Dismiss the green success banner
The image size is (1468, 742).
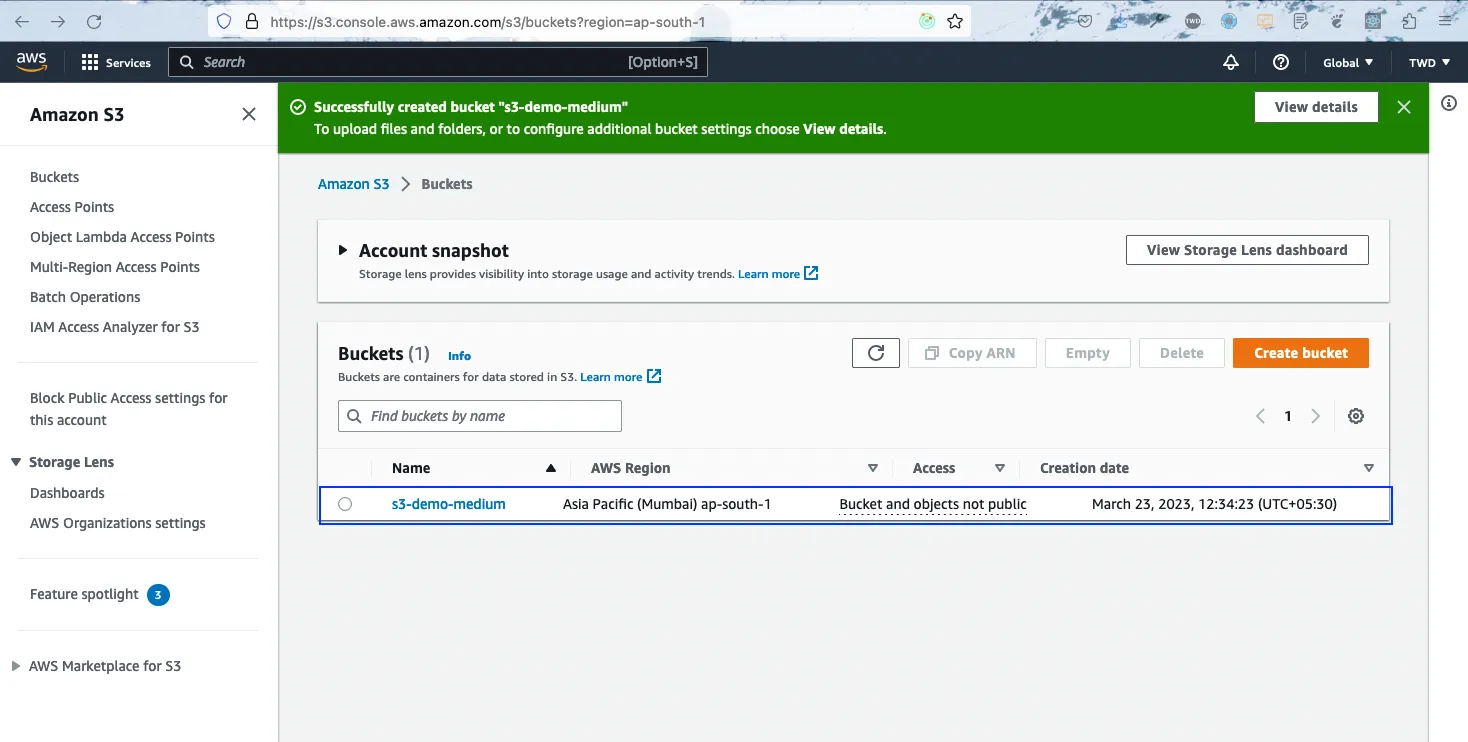coord(1404,107)
